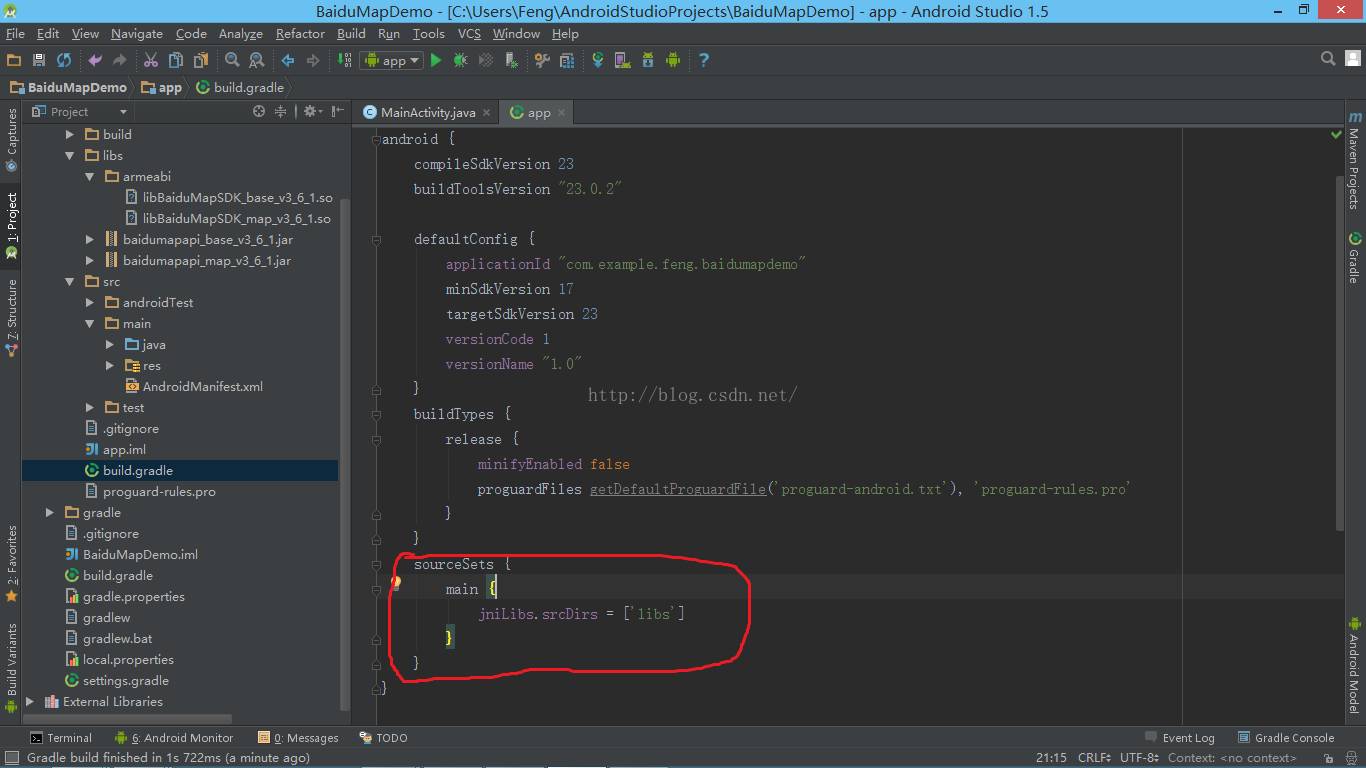Cut selection with scissors icon
The image size is (1366, 768).
pyautogui.click(x=151, y=60)
